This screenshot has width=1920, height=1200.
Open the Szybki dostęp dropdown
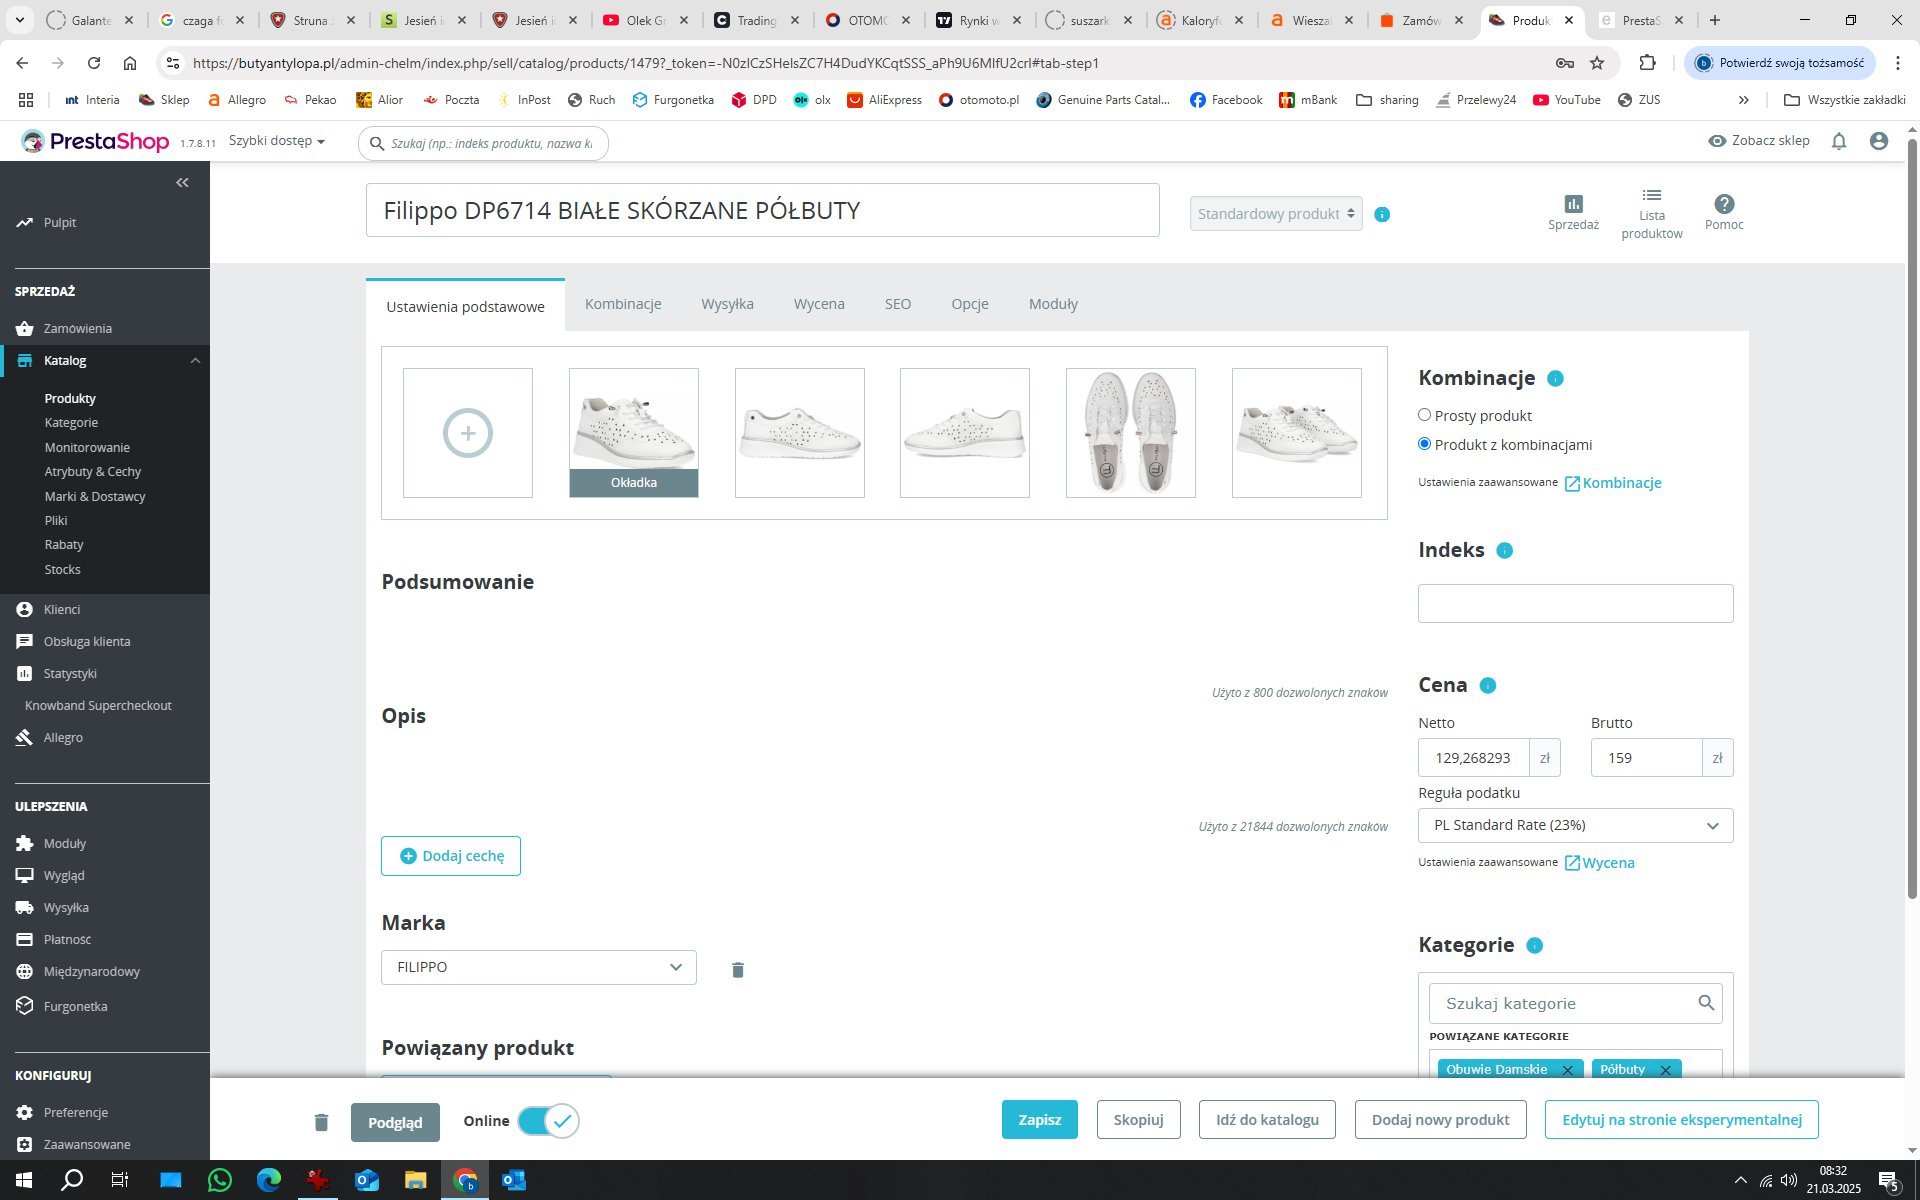276,141
